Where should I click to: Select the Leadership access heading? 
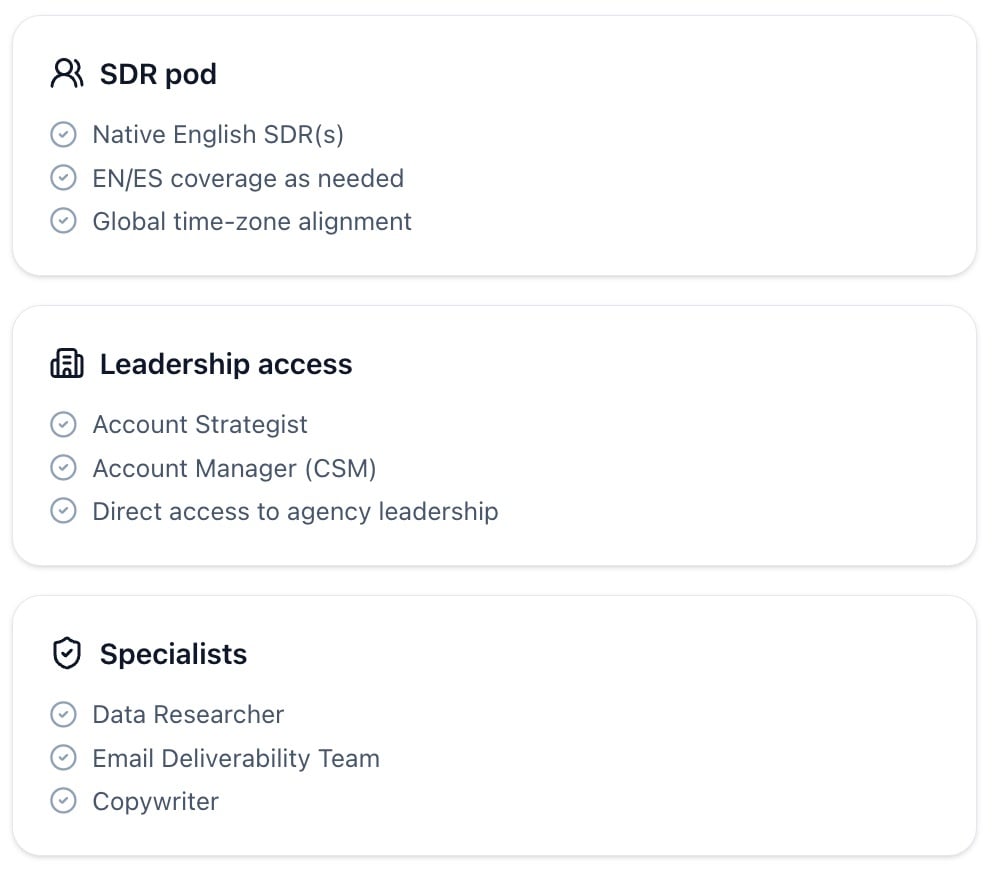(226, 364)
